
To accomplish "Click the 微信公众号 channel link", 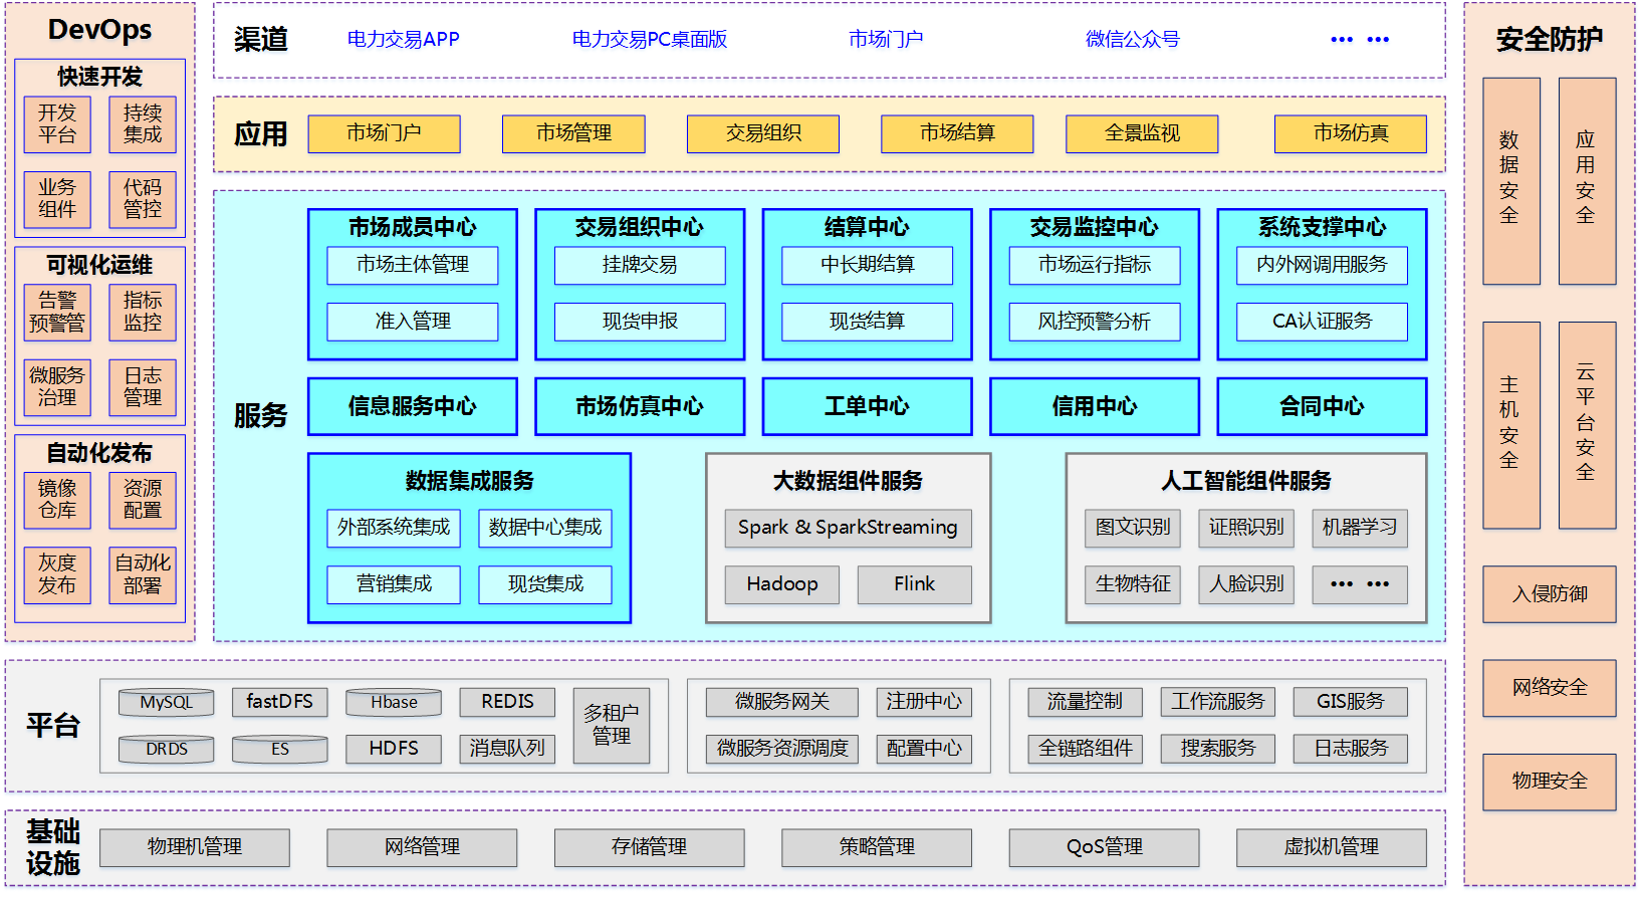I will [x=1132, y=39].
